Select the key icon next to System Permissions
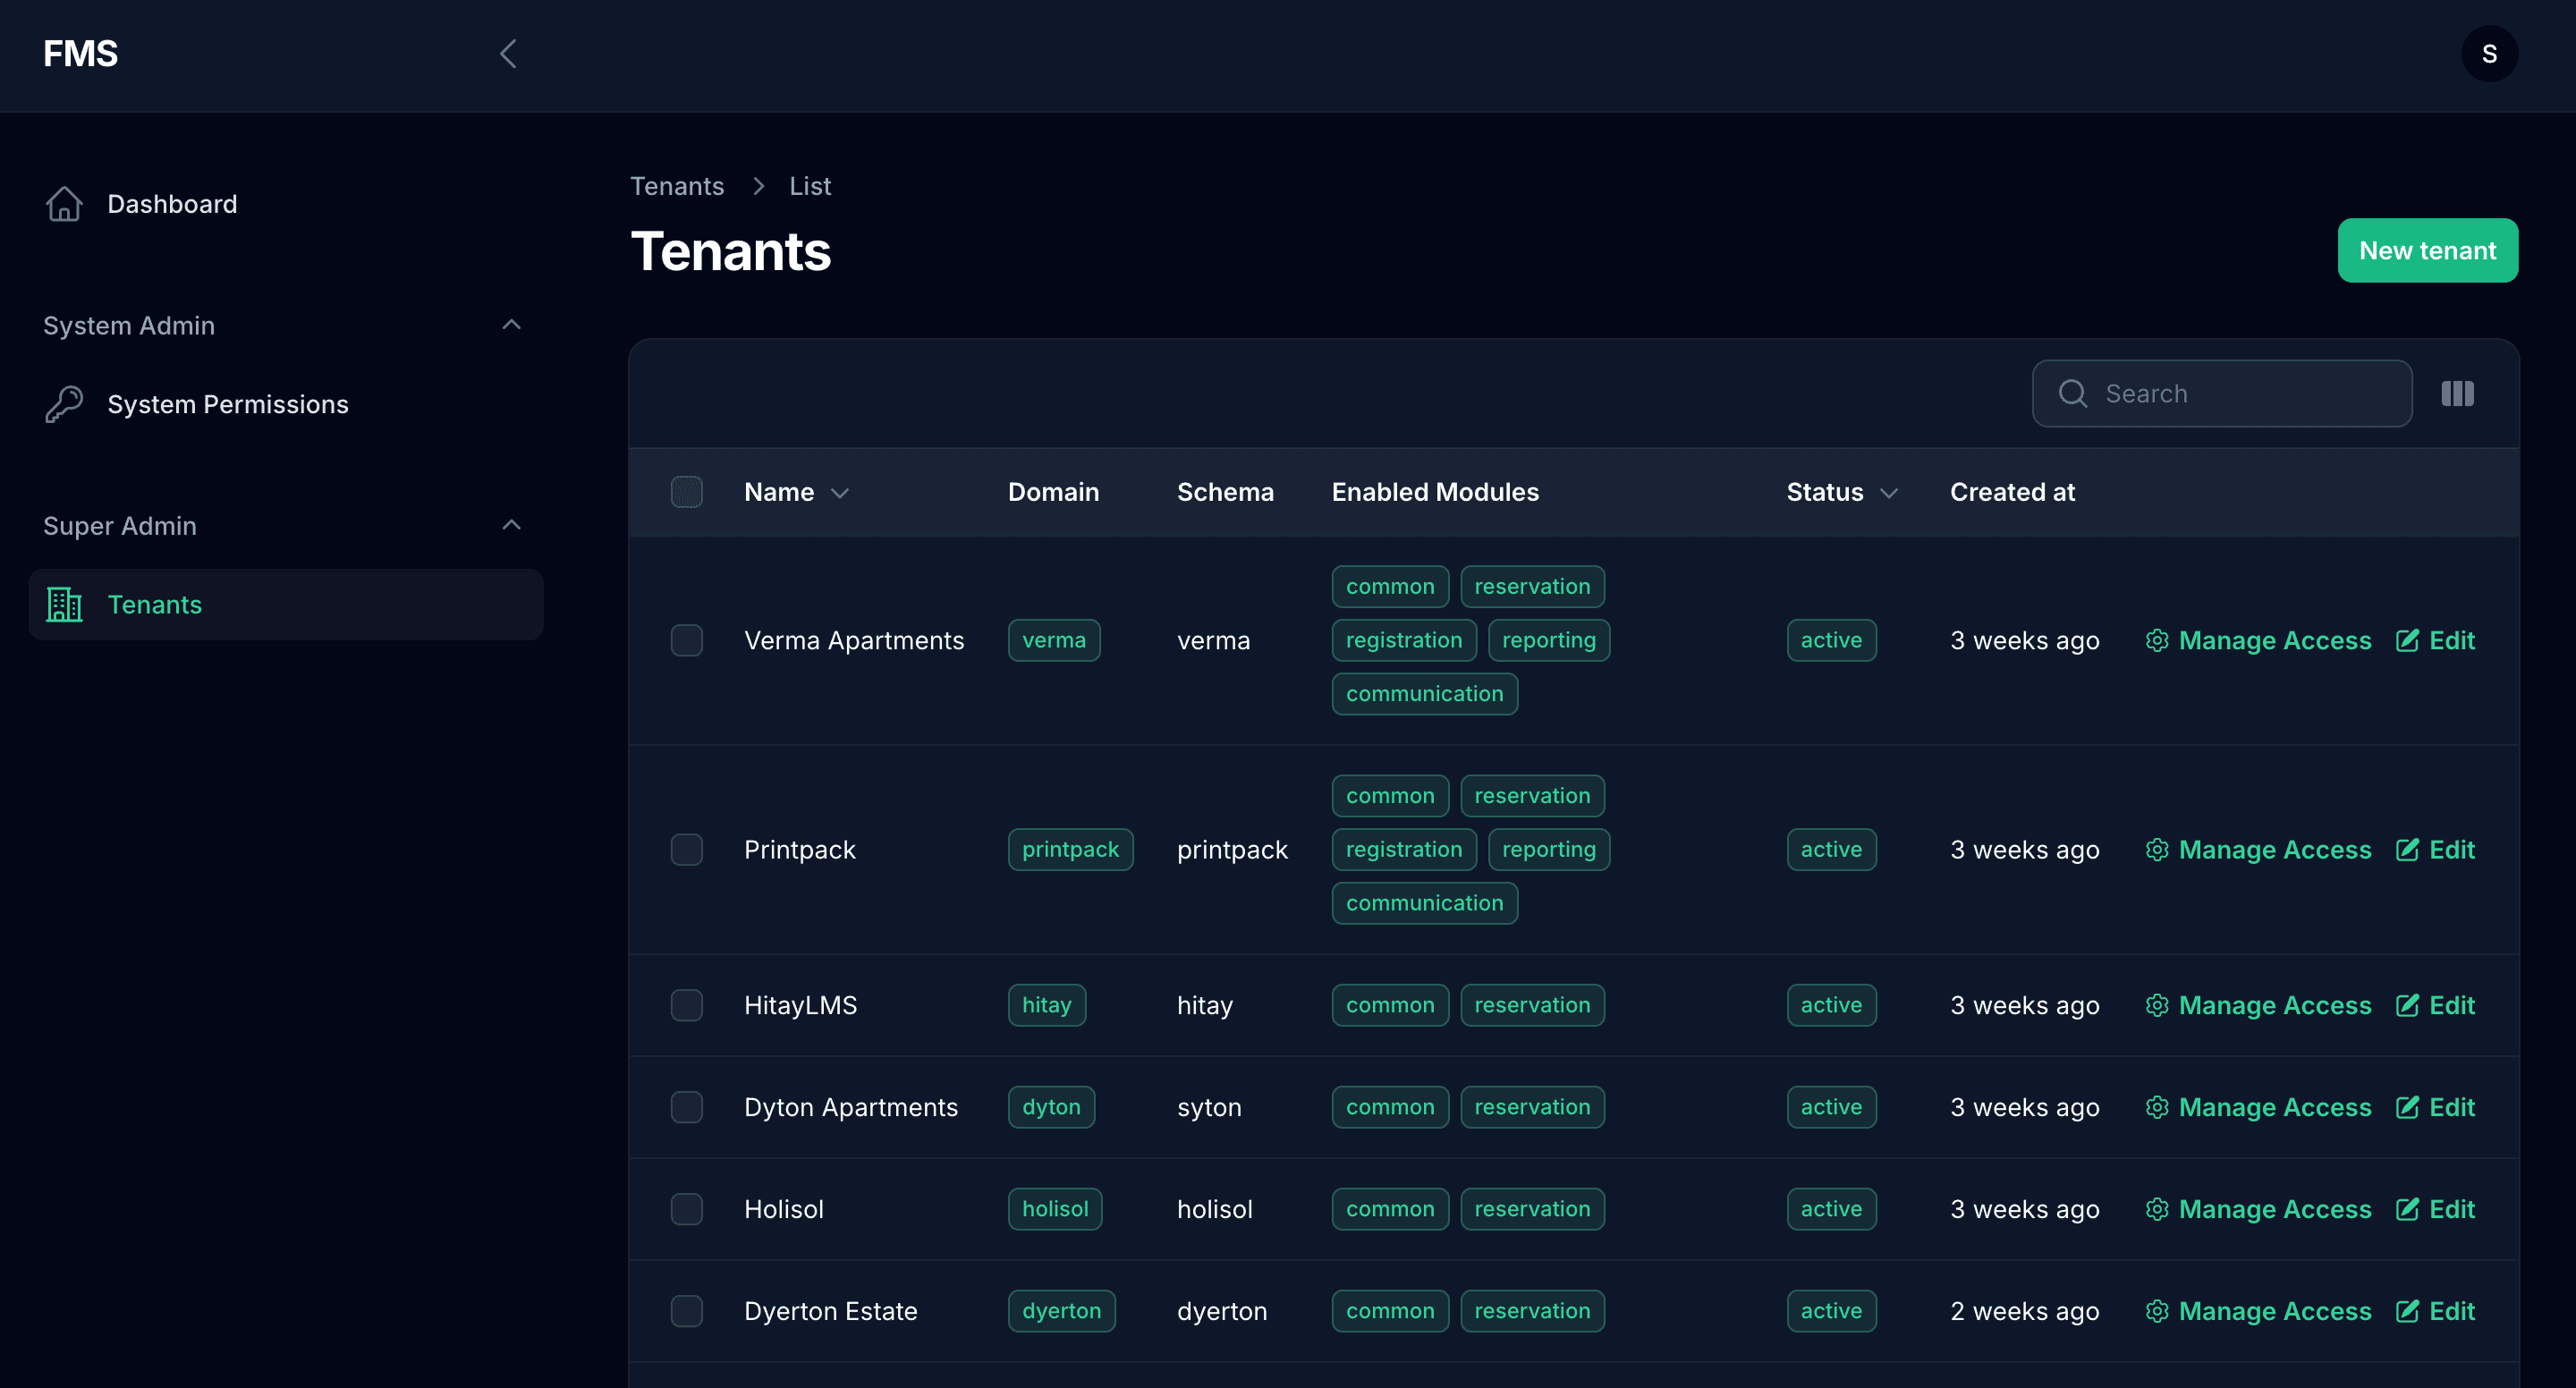Screen dimensions: 2576x1388 (63, 404)
